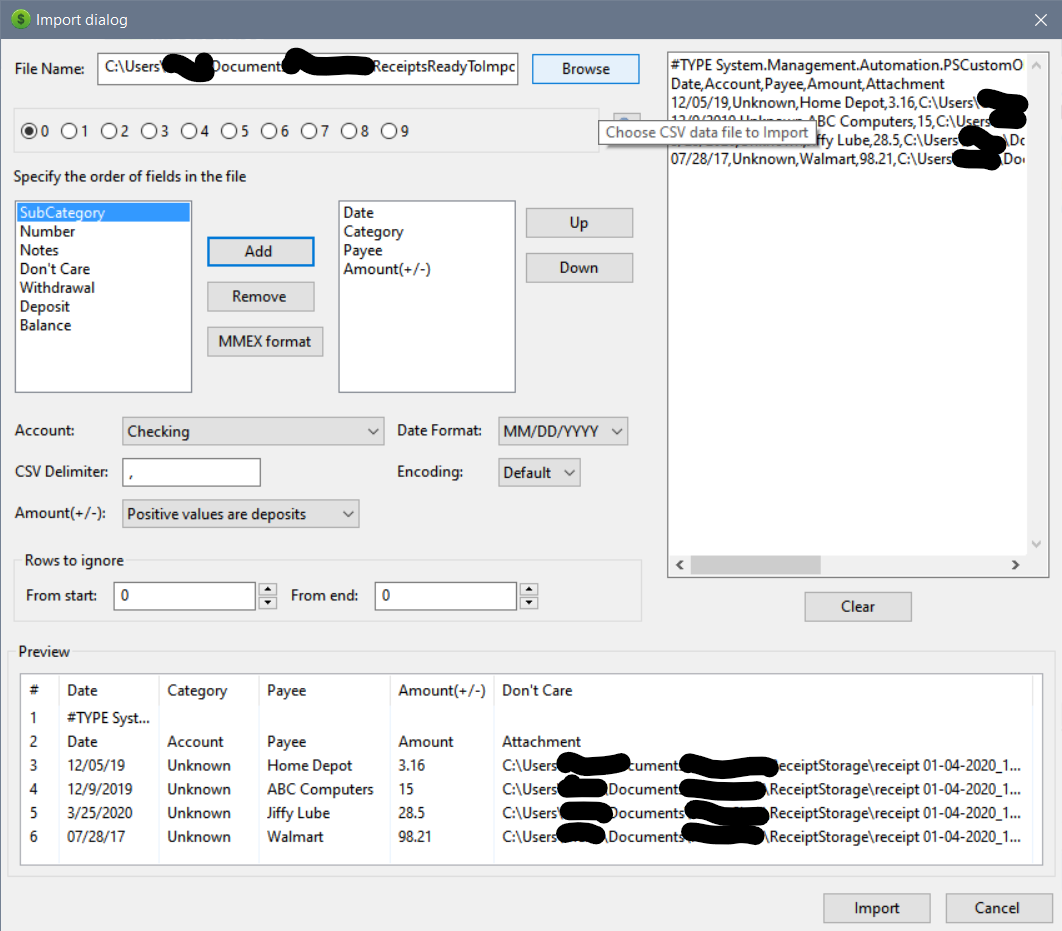Increase From end rows value
Image resolution: width=1062 pixels, height=931 pixels.
[529, 589]
